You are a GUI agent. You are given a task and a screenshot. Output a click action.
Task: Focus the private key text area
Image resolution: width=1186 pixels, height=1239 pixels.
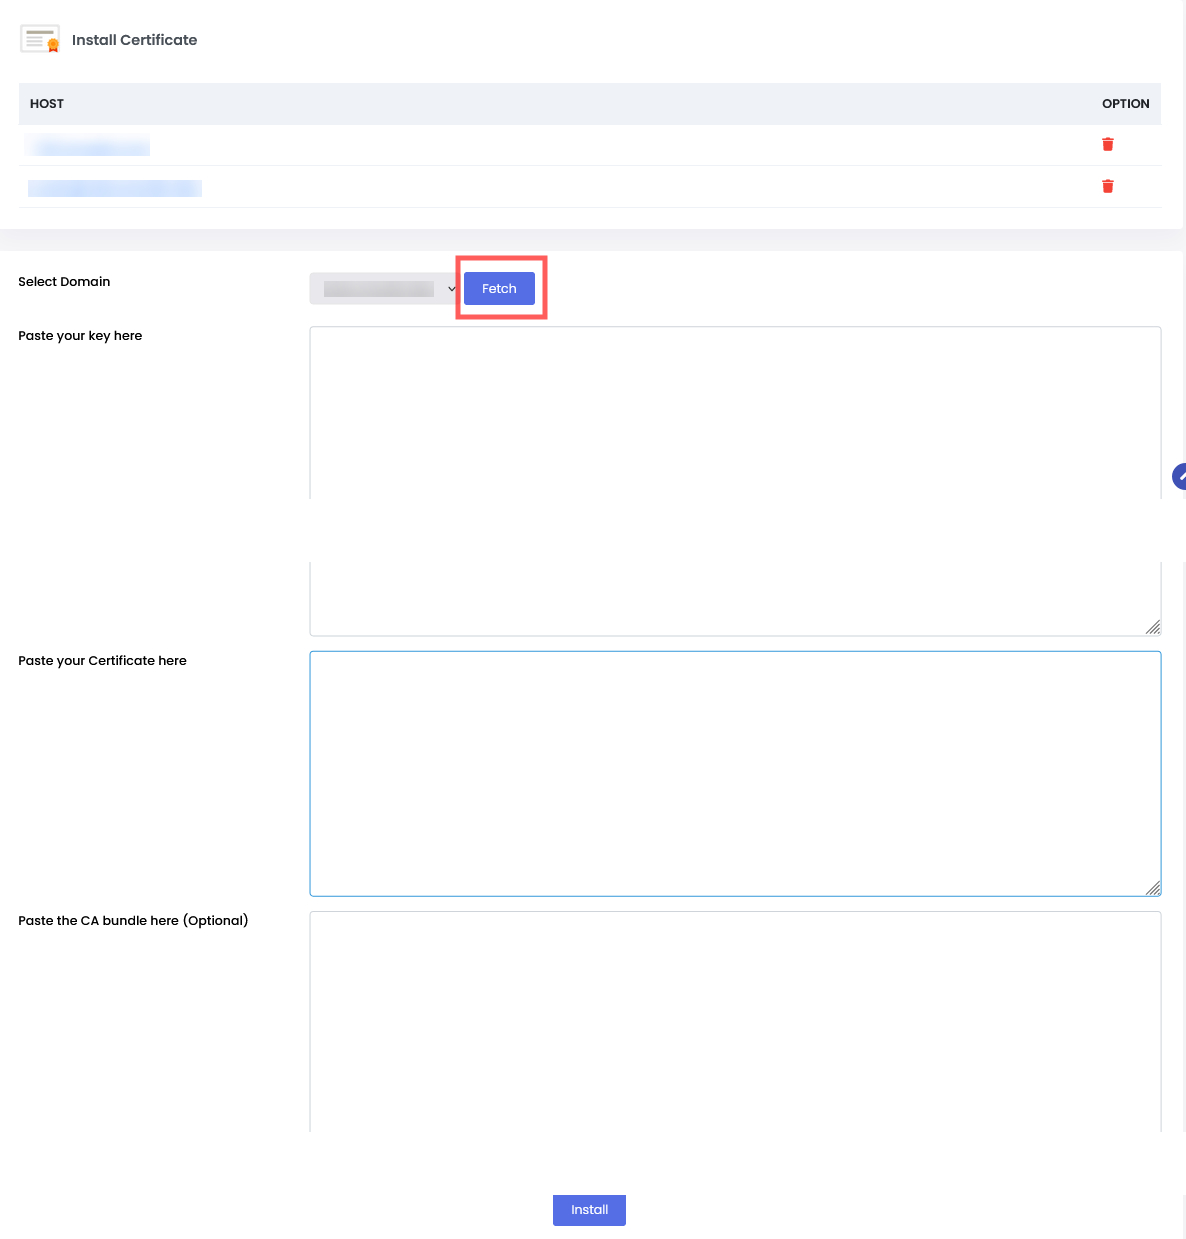735,420
